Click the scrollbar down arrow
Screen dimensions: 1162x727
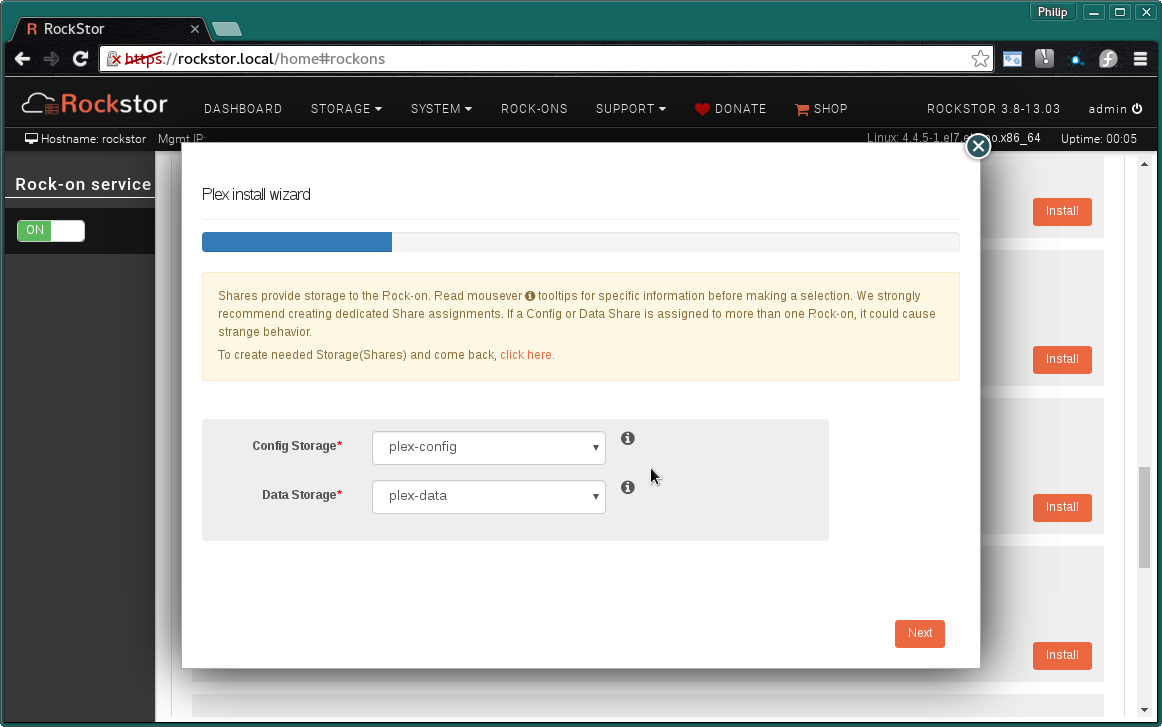coord(1144,710)
